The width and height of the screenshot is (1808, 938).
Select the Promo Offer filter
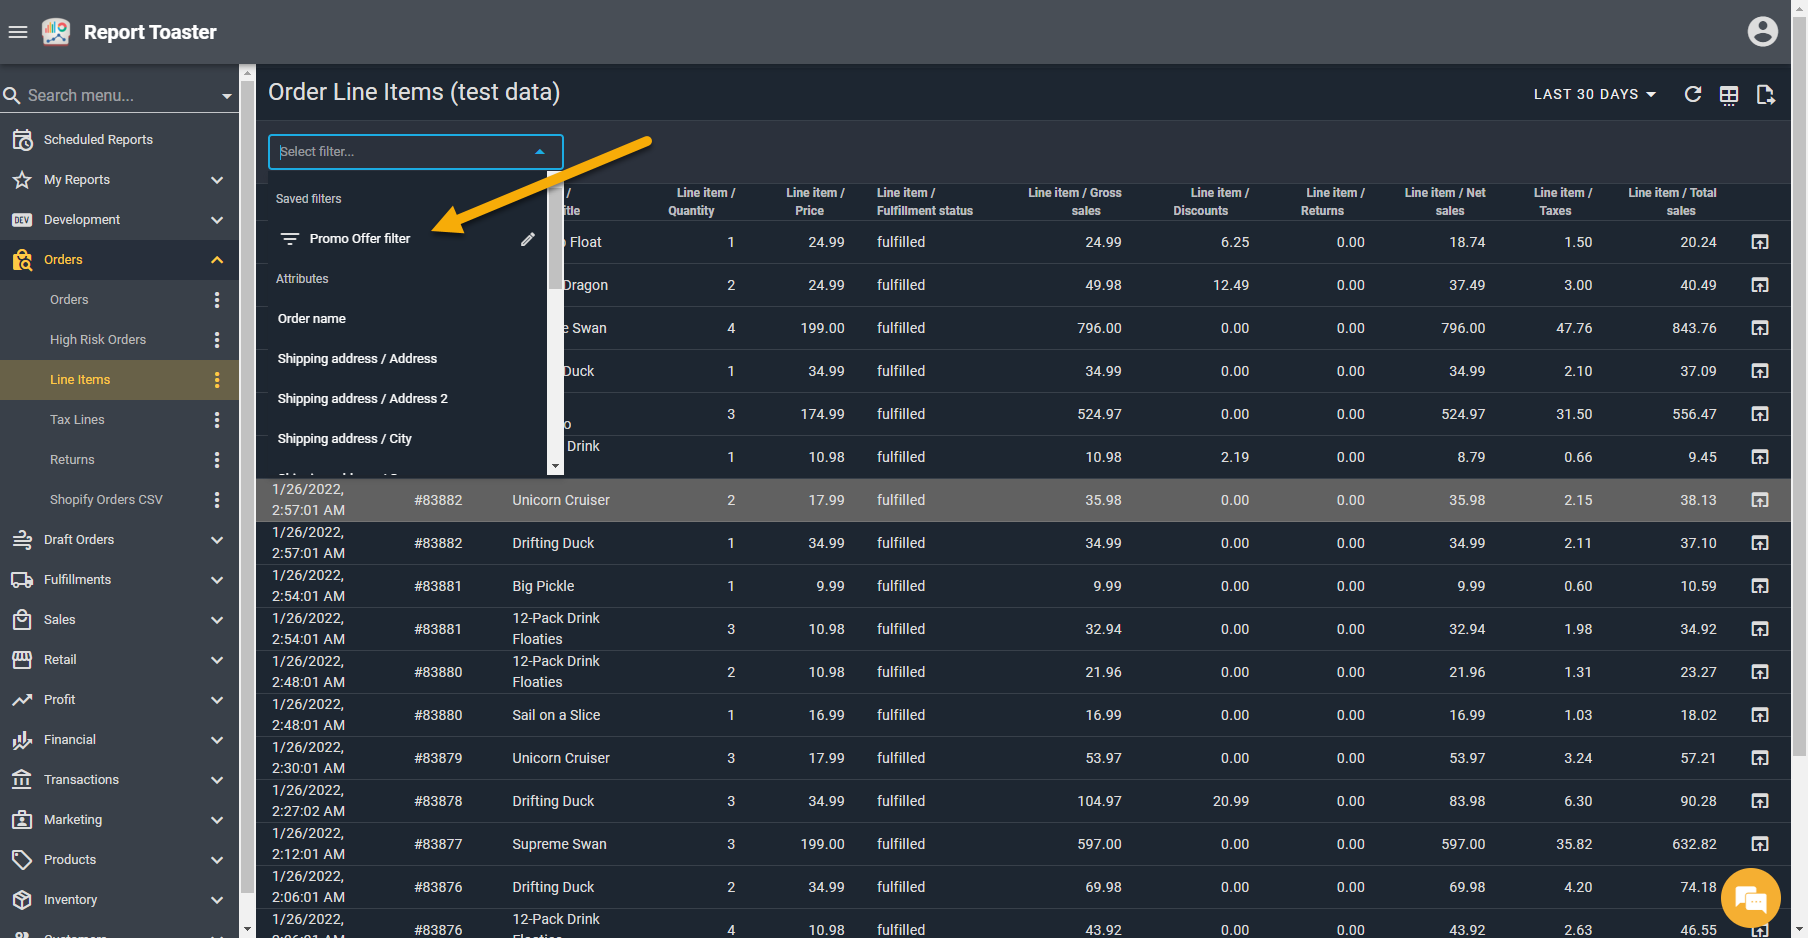tap(359, 239)
